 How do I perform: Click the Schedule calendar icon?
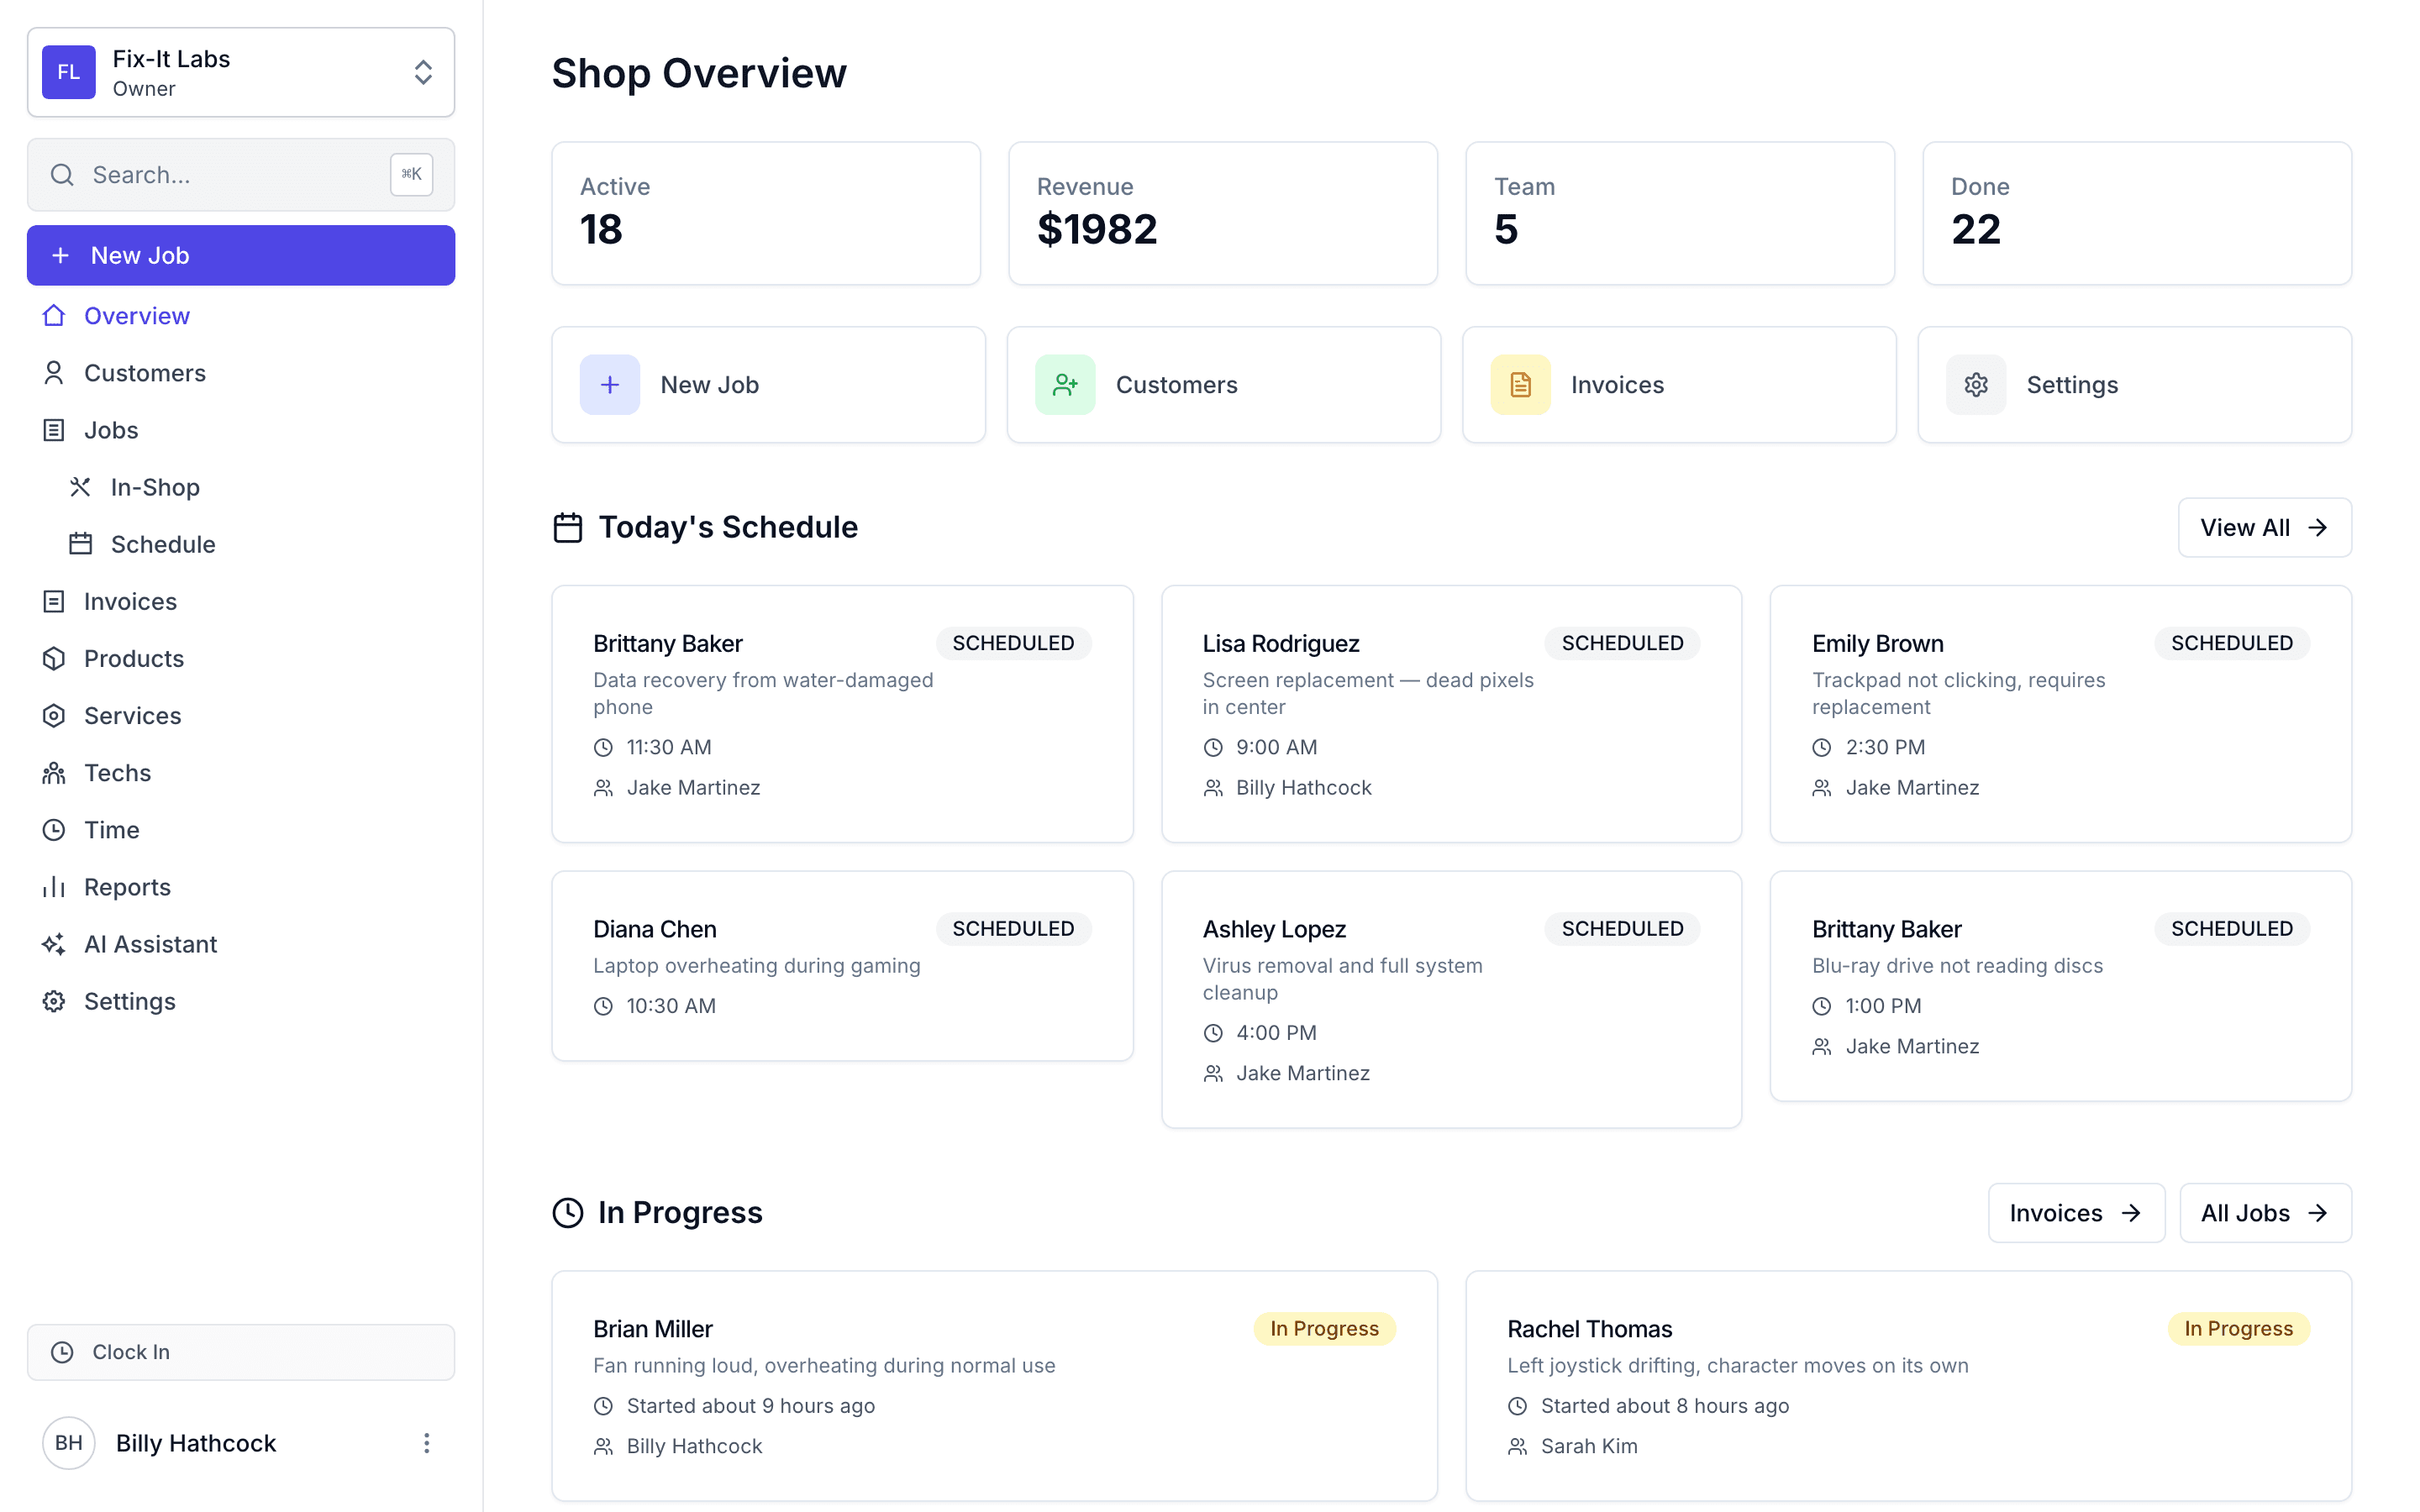pyautogui.click(x=82, y=544)
